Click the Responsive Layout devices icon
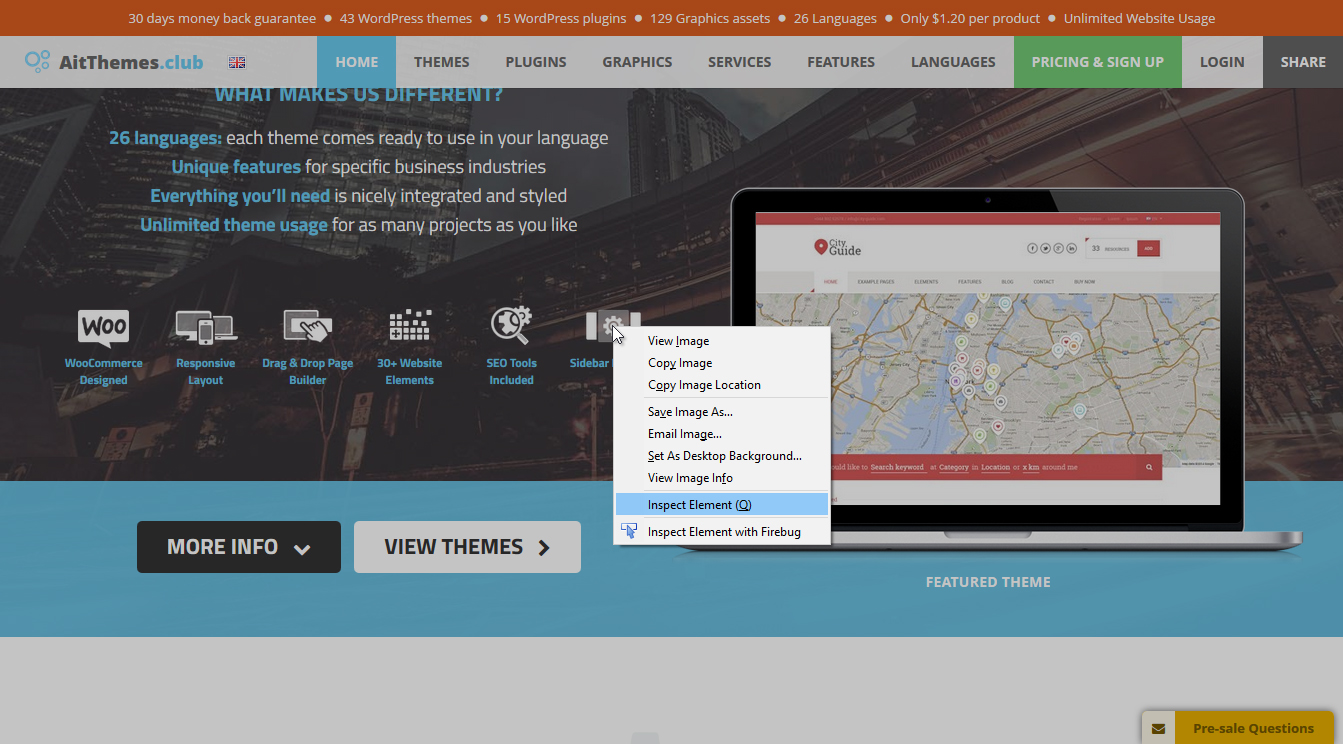The width and height of the screenshot is (1343, 744). pos(205,328)
